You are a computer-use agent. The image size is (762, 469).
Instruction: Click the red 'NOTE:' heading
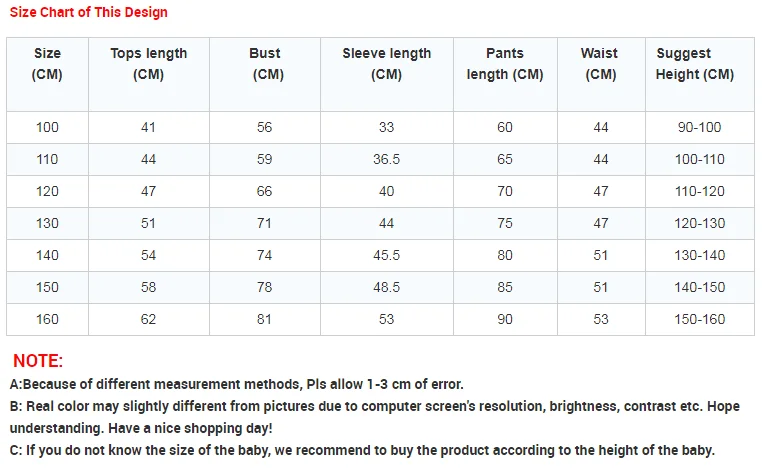click(x=38, y=361)
